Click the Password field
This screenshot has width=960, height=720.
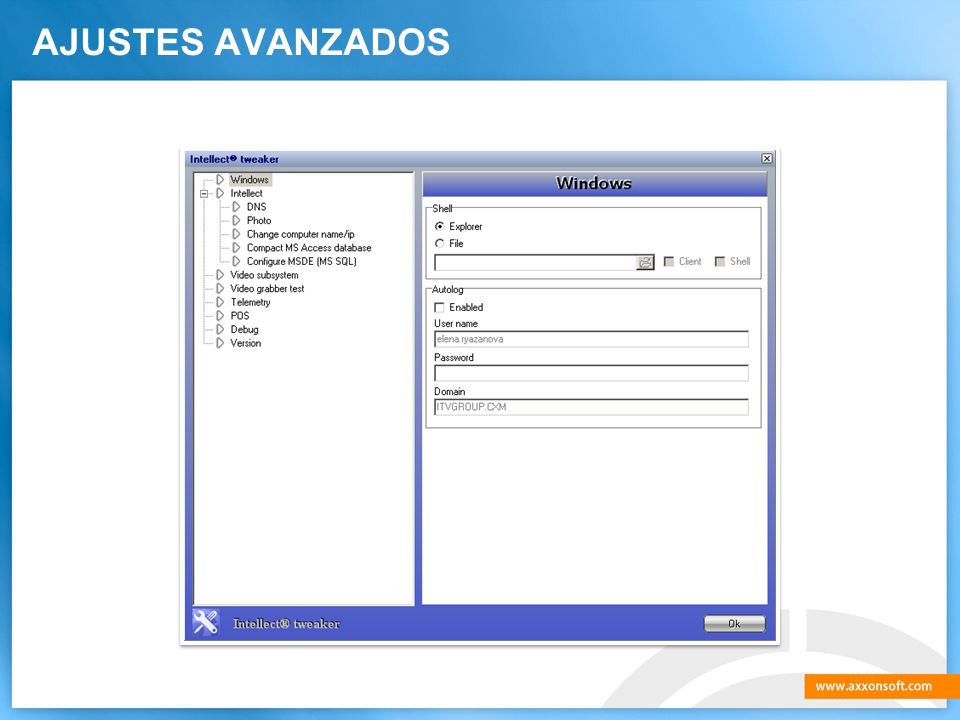(591, 373)
